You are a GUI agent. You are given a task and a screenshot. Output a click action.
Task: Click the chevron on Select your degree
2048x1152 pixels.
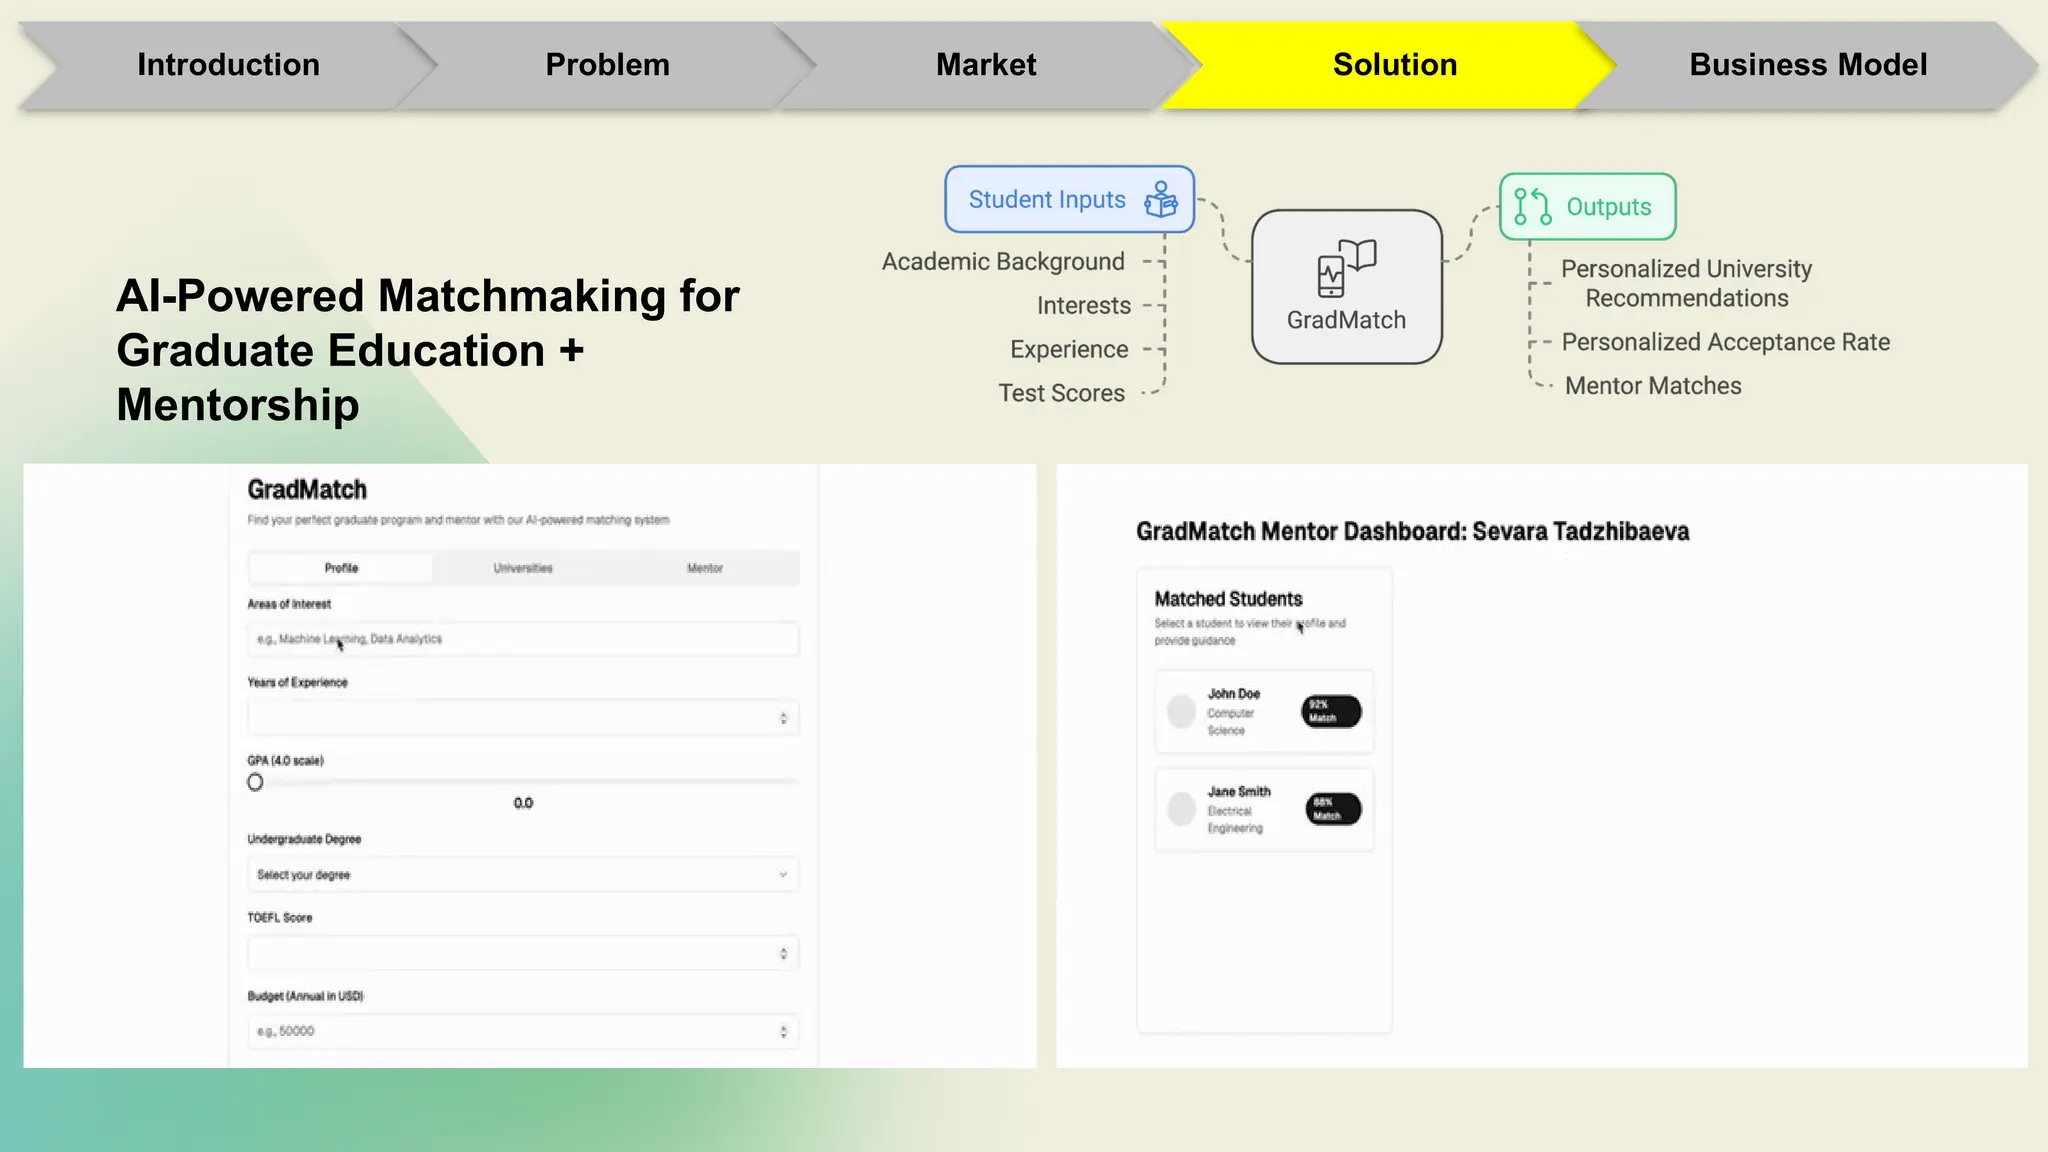[783, 875]
